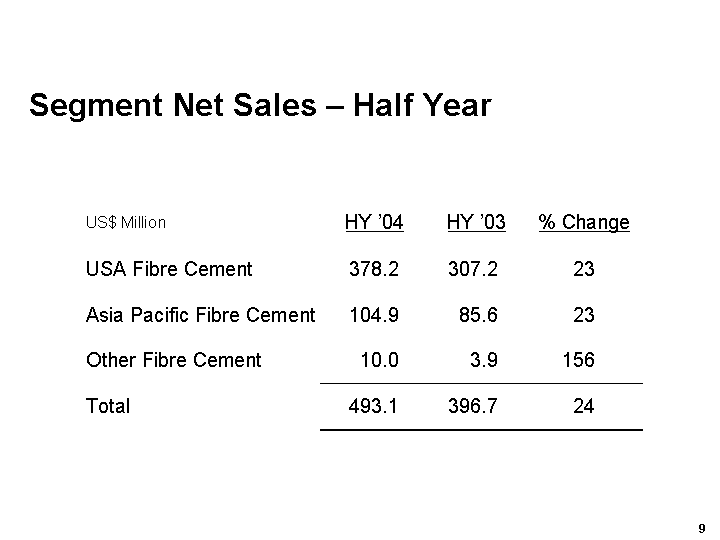
Task: Click the slide title Segment Net Sales
Action: 260,105
